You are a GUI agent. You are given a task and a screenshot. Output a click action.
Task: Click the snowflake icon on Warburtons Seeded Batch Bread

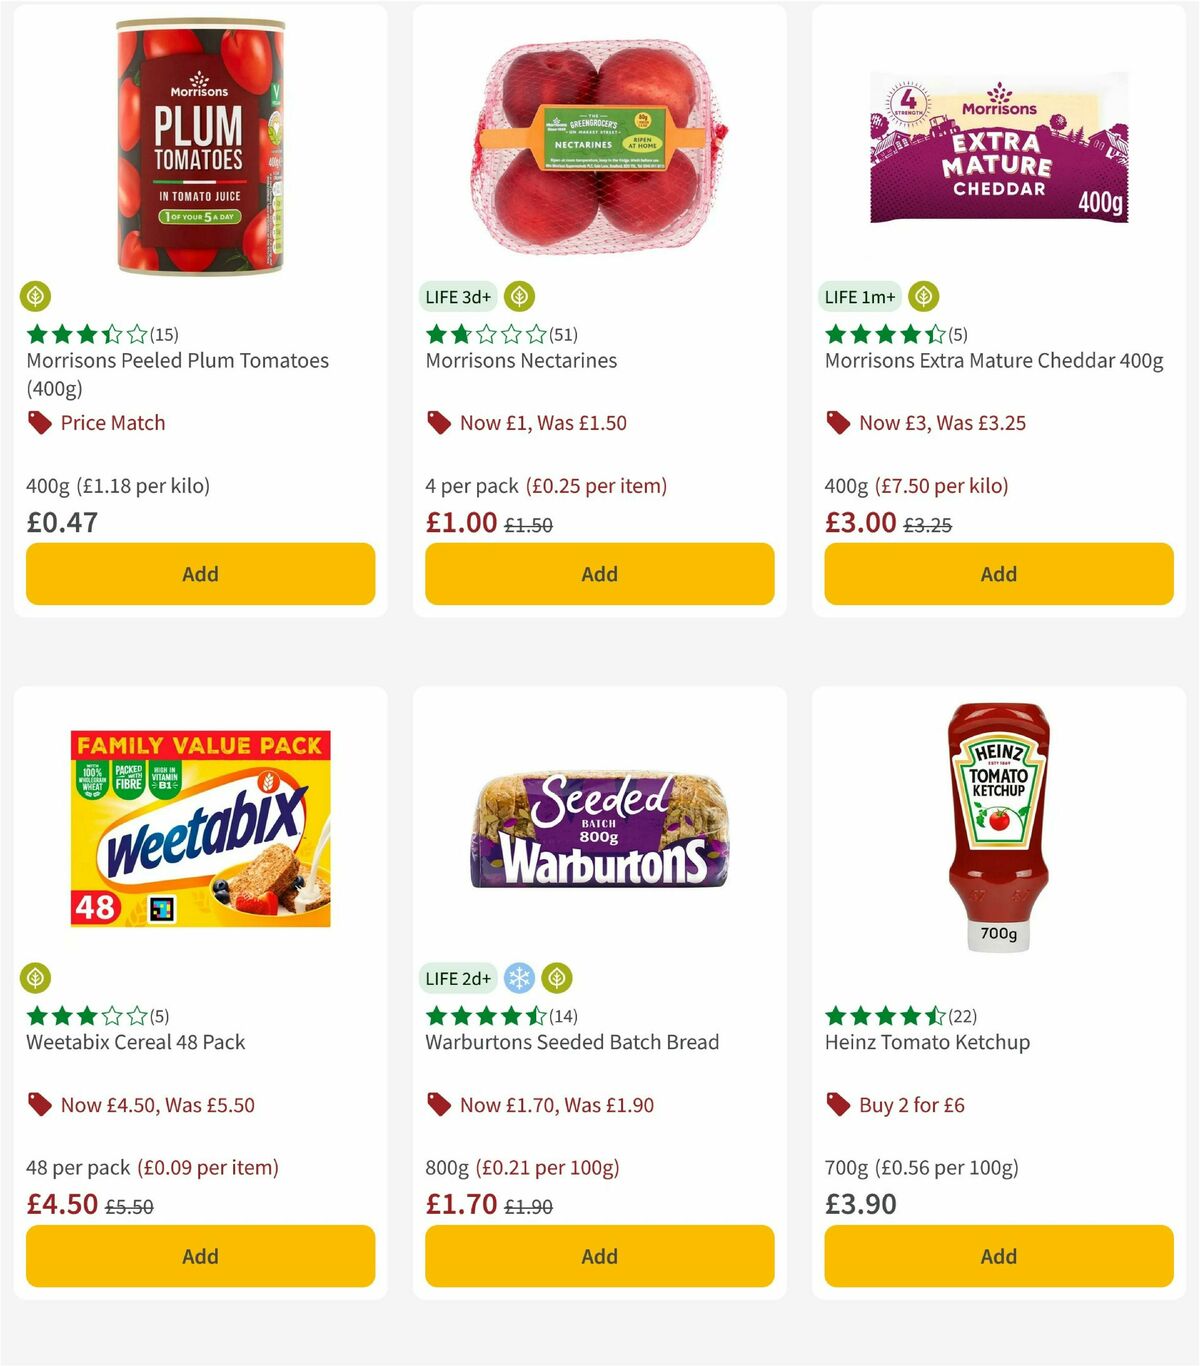click(x=519, y=978)
